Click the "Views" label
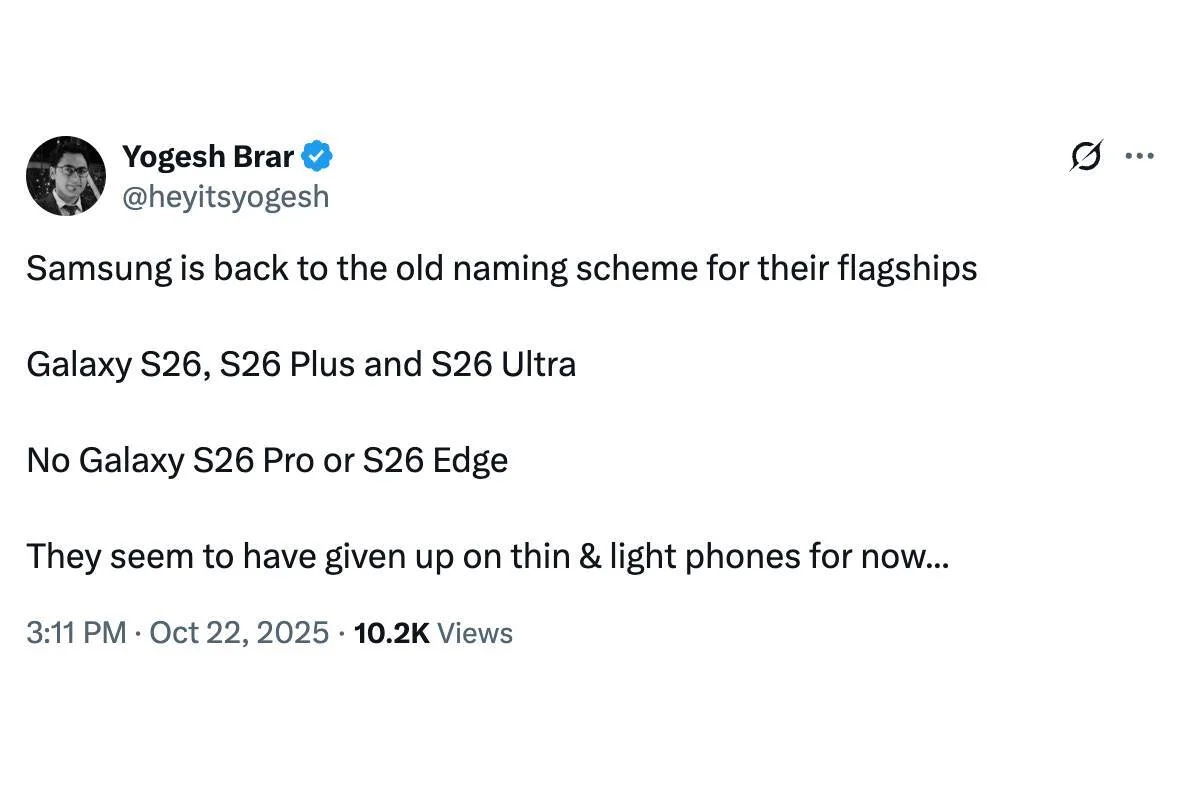1182x786 pixels. tap(475, 633)
